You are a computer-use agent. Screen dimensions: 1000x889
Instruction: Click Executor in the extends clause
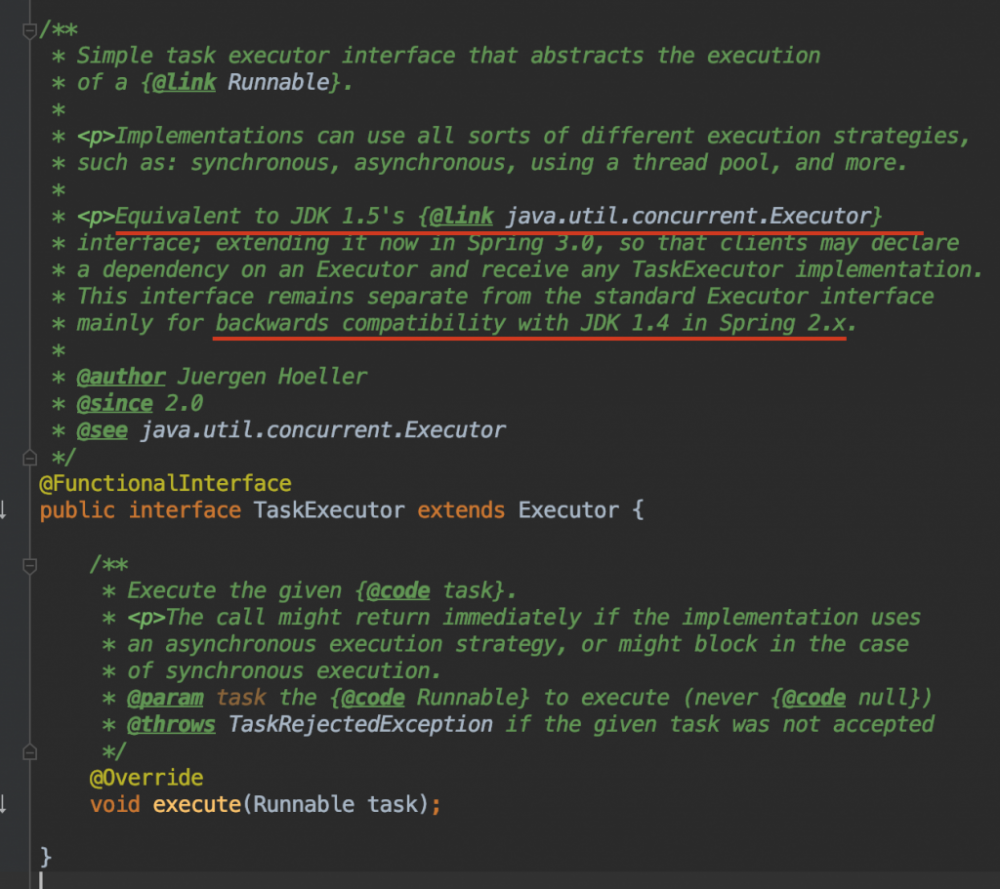coord(568,511)
